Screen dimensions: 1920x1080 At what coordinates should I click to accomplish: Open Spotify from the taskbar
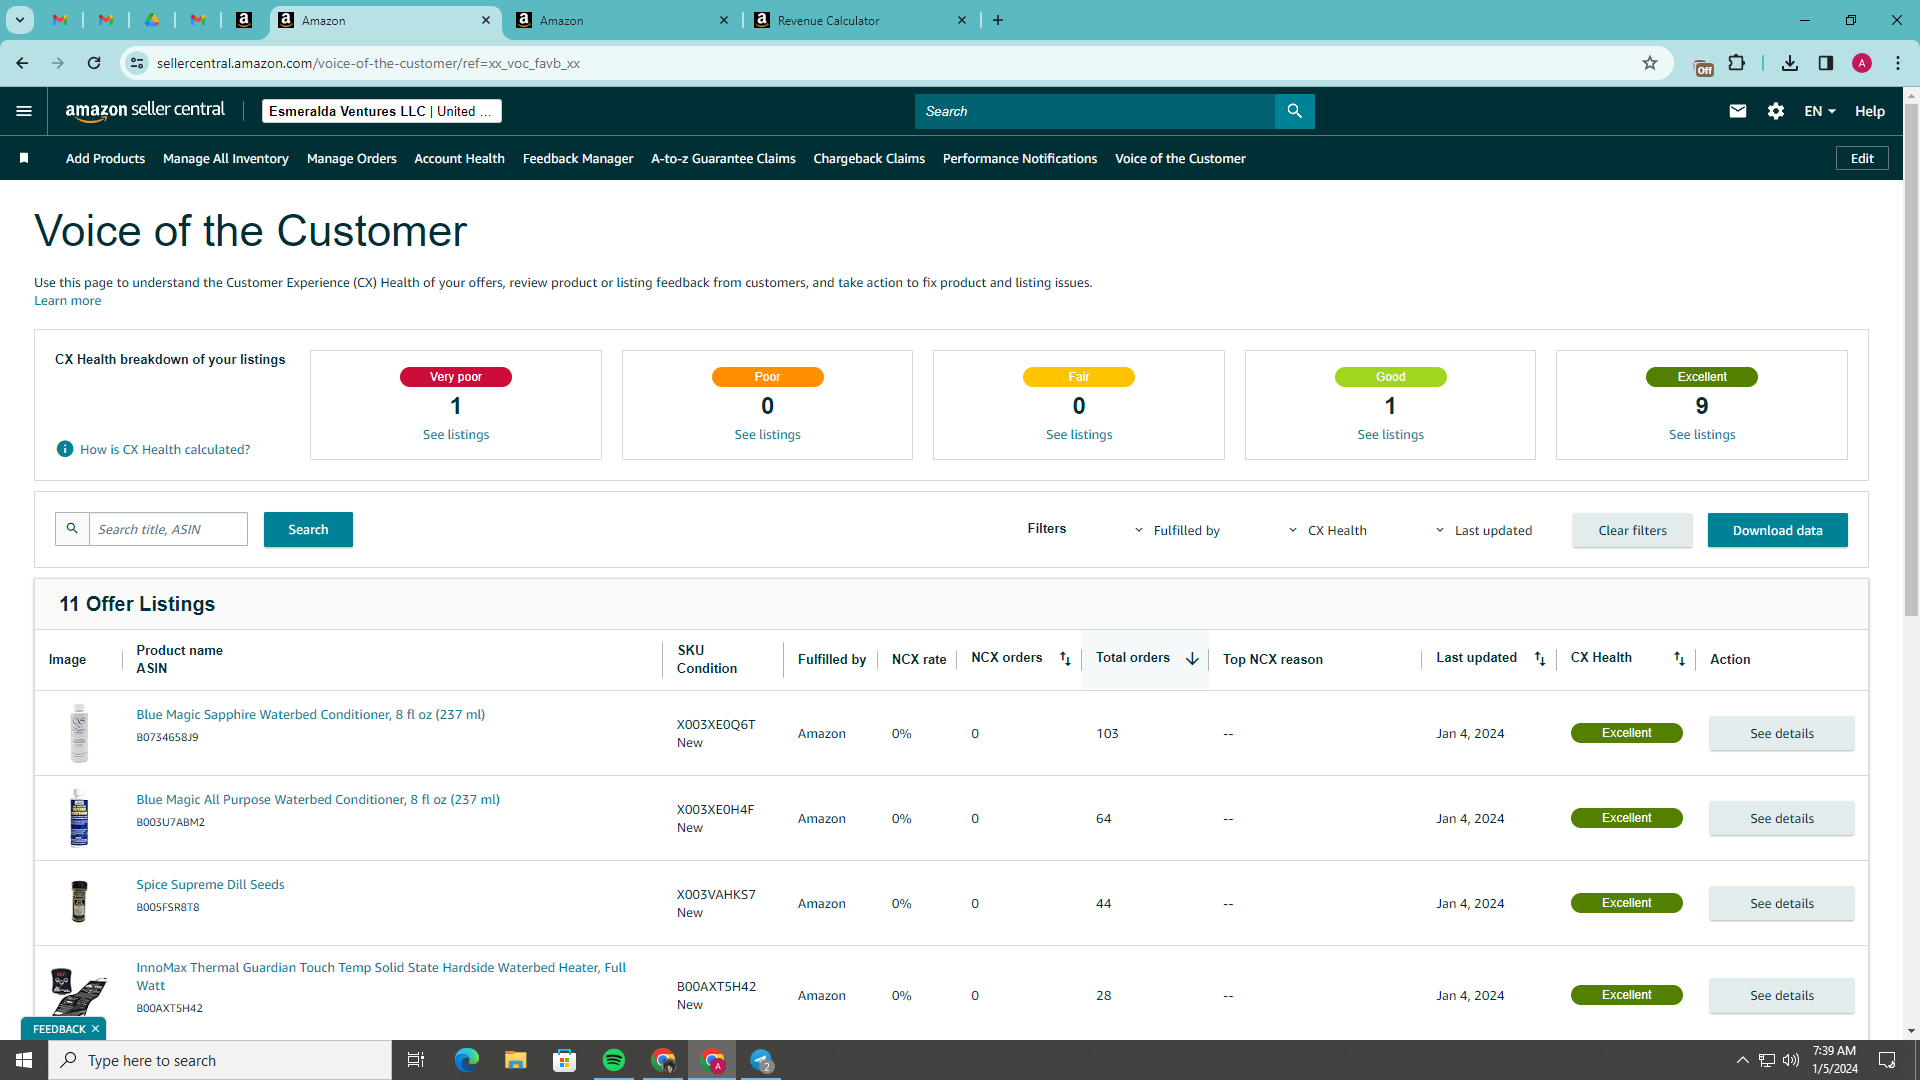click(x=614, y=1060)
